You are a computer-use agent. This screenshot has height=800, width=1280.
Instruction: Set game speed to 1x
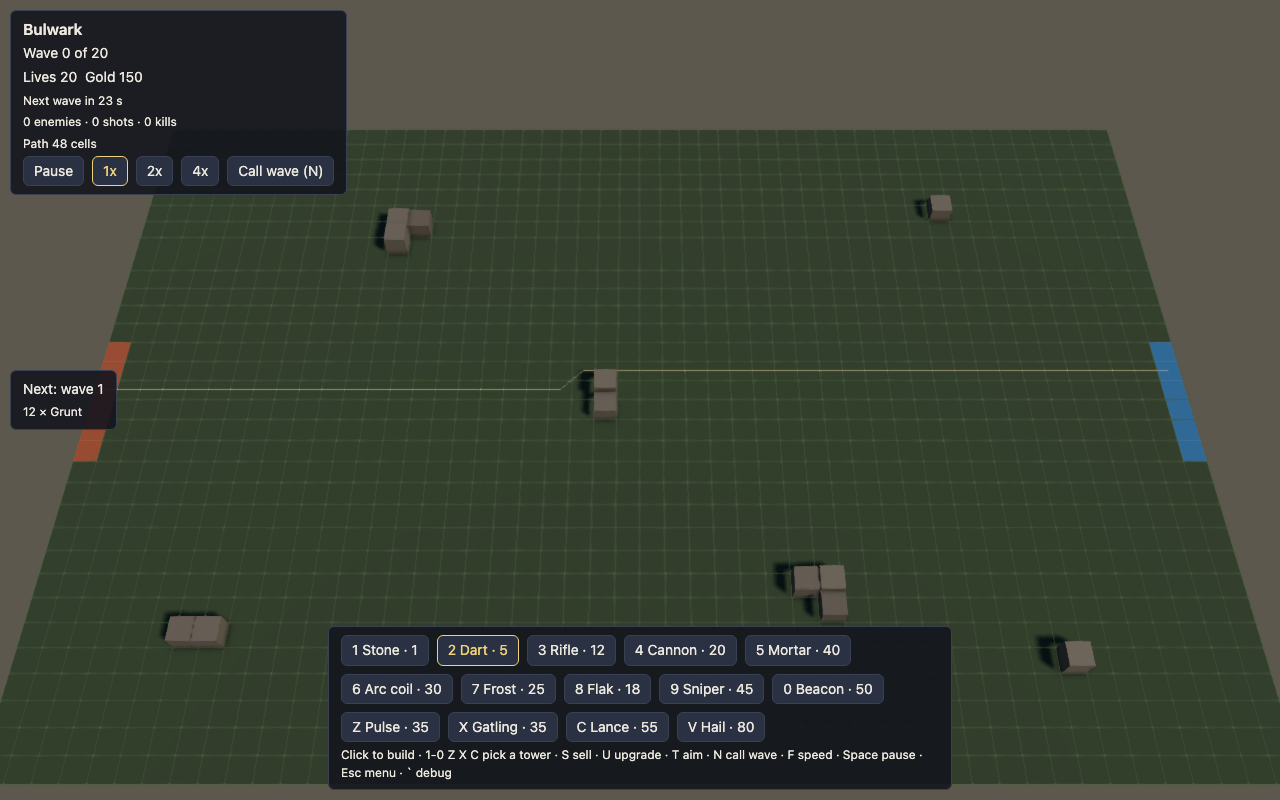(x=110, y=171)
